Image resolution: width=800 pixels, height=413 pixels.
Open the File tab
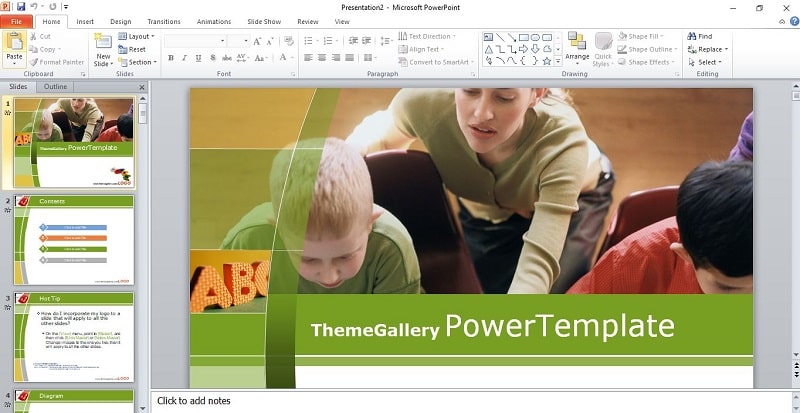click(x=16, y=21)
